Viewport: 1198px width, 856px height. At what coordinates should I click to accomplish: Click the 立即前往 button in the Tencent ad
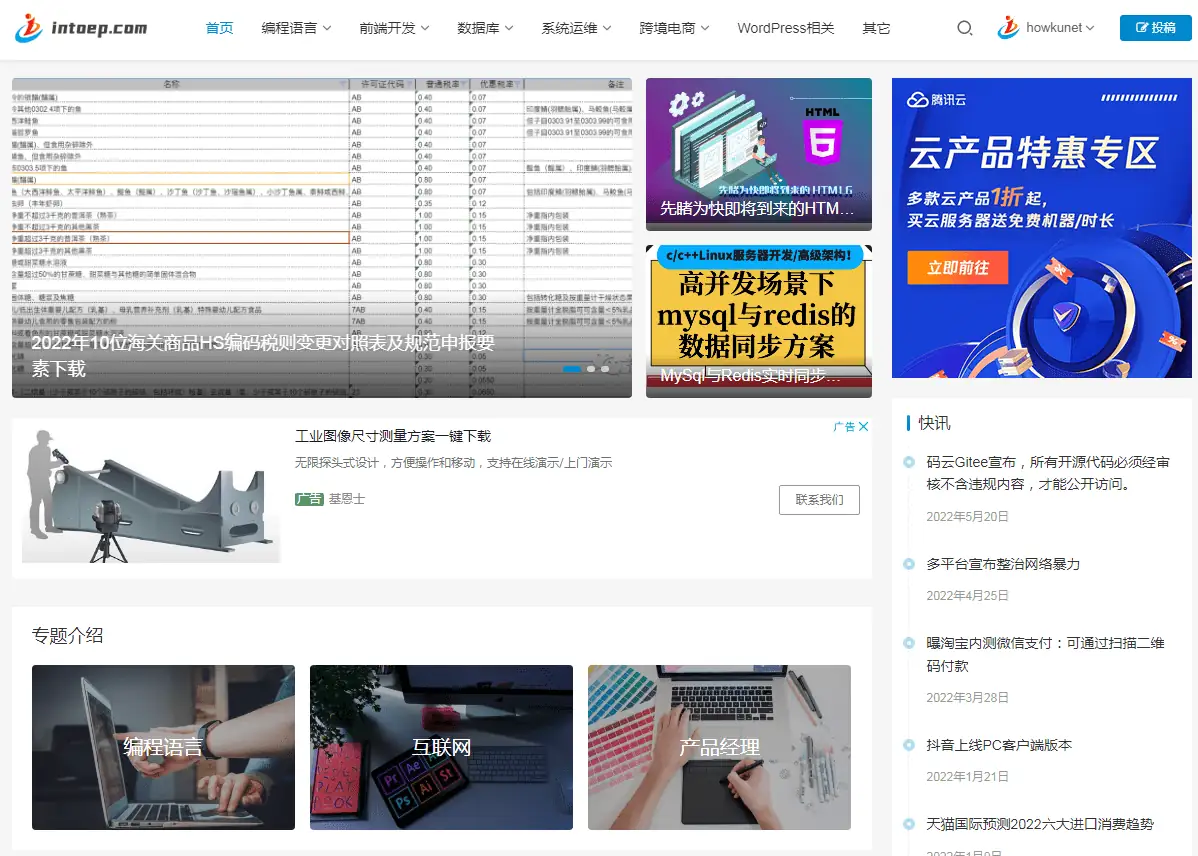[x=957, y=267]
